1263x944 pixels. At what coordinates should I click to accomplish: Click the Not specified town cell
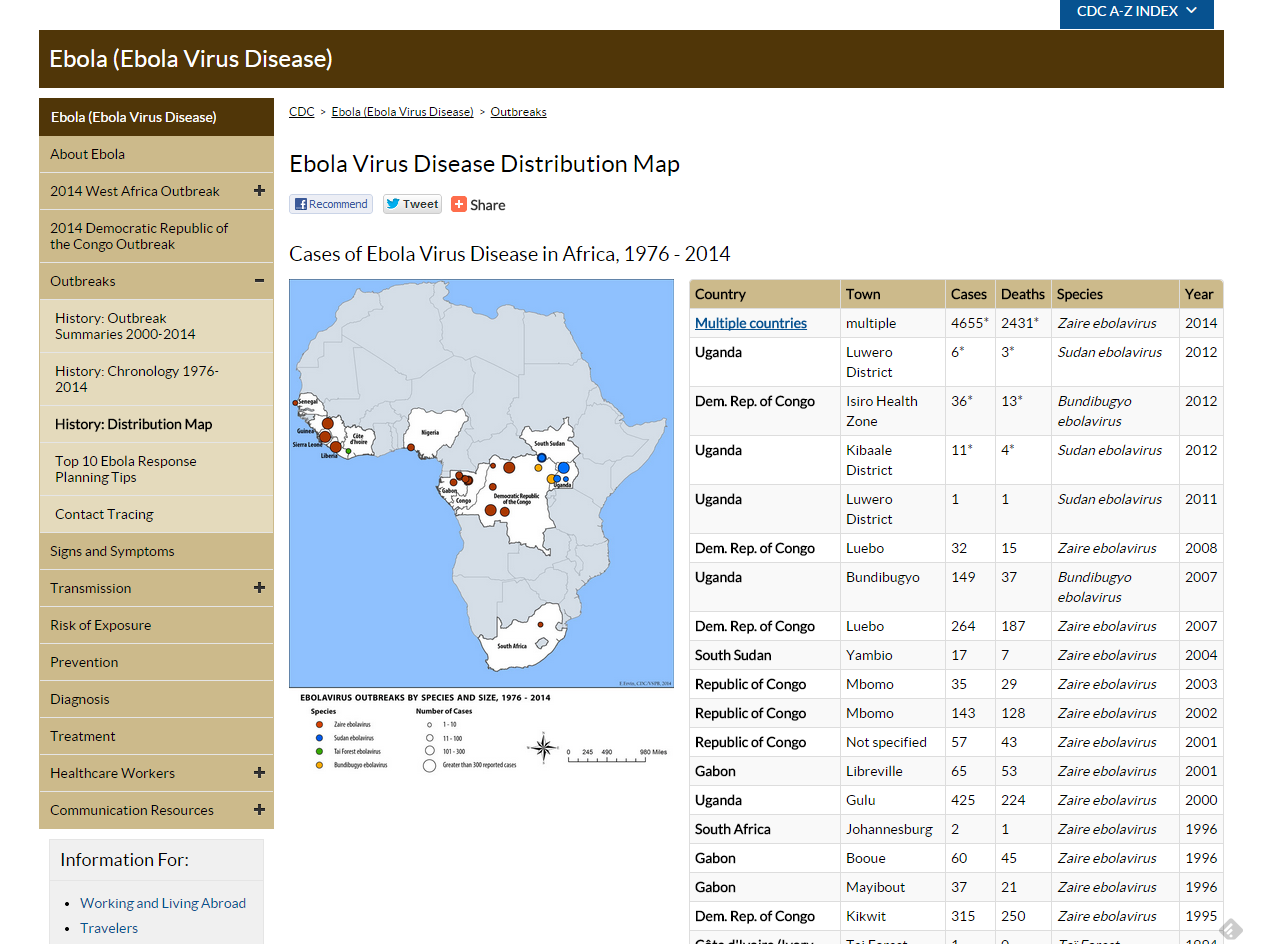coord(893,742)
